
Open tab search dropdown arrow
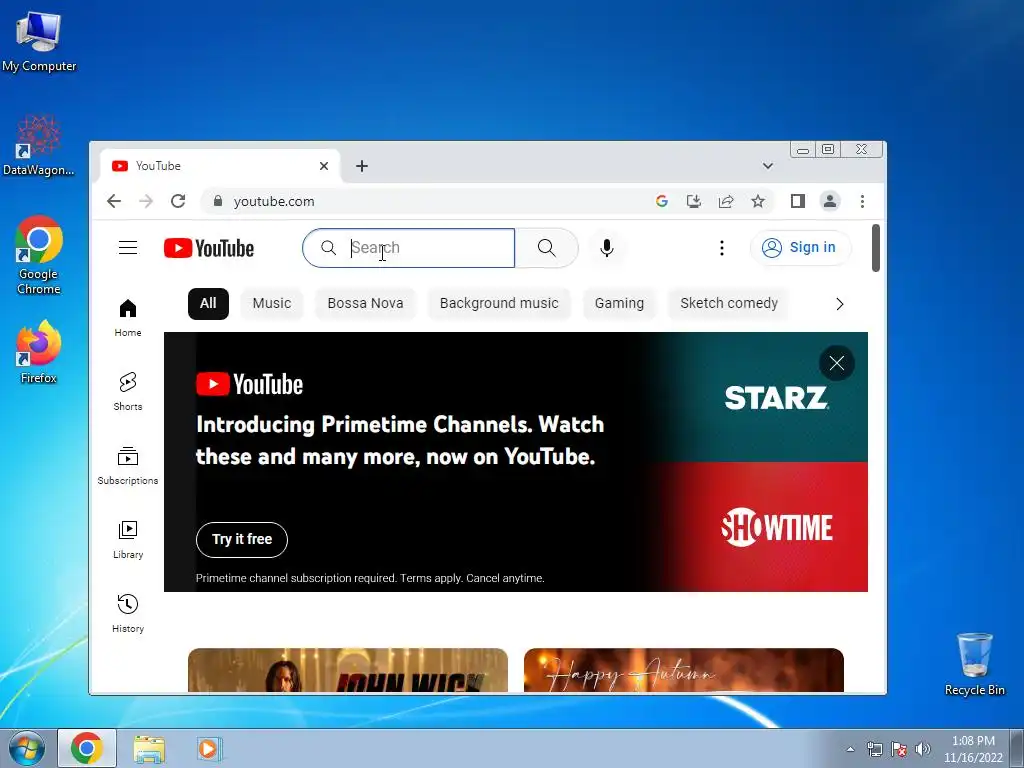(768, 166)
